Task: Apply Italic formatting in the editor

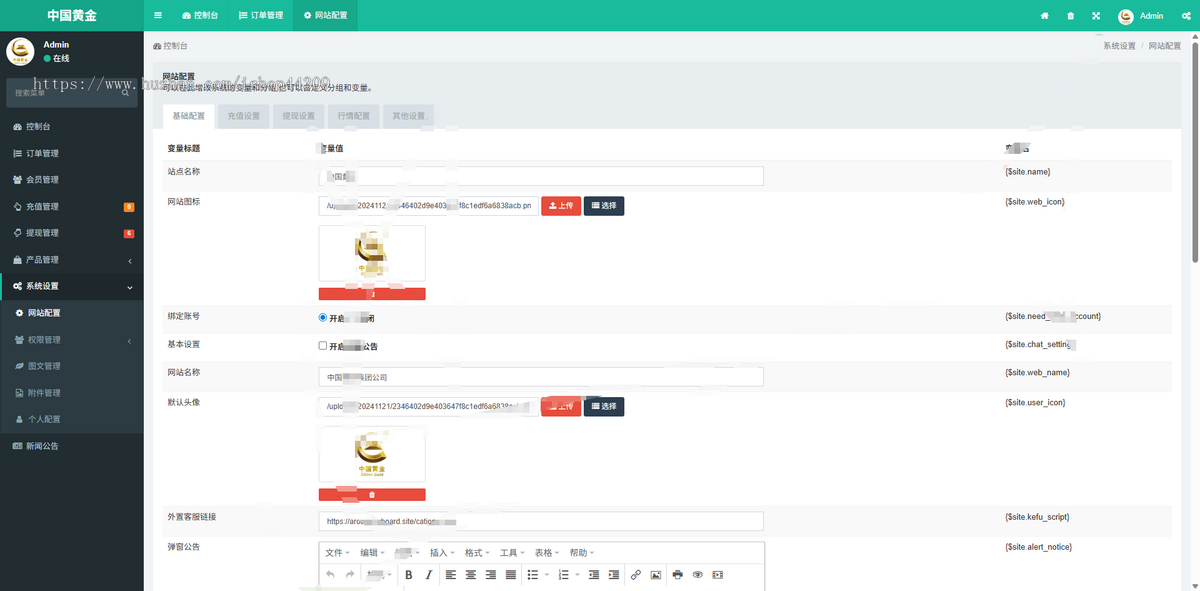Action: [429, 575]
